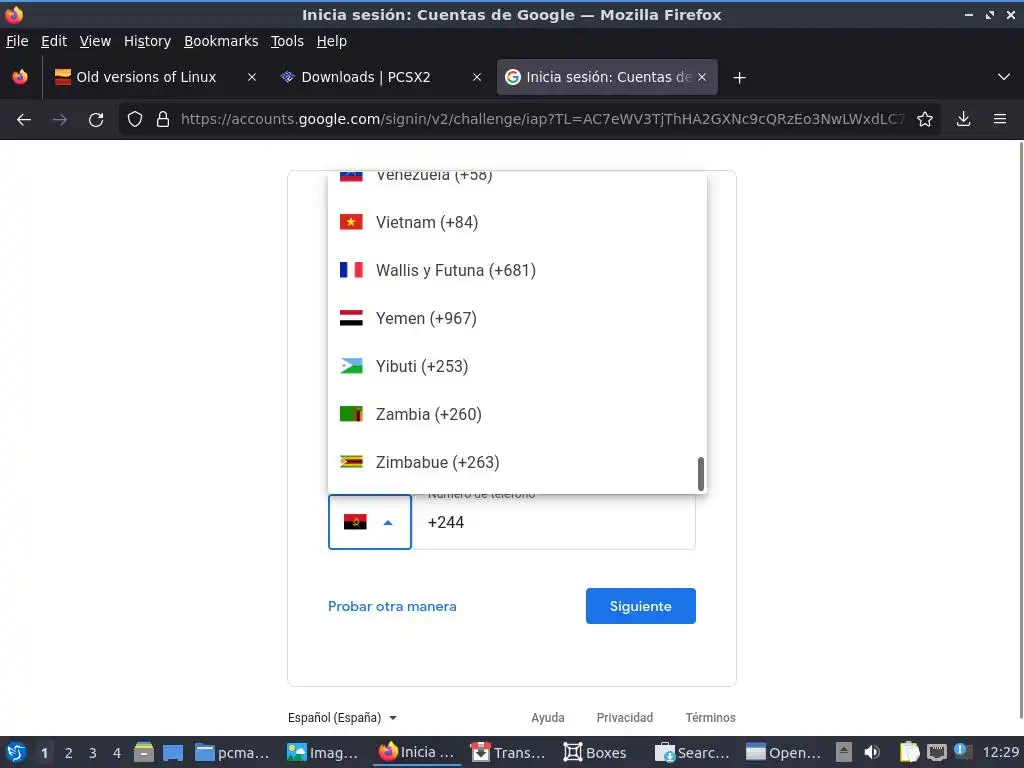Click the 12:29 clock in taskbar
Image resolution: width=1024 pixels, height=768 pixels.
click(x=1000, y=752)
